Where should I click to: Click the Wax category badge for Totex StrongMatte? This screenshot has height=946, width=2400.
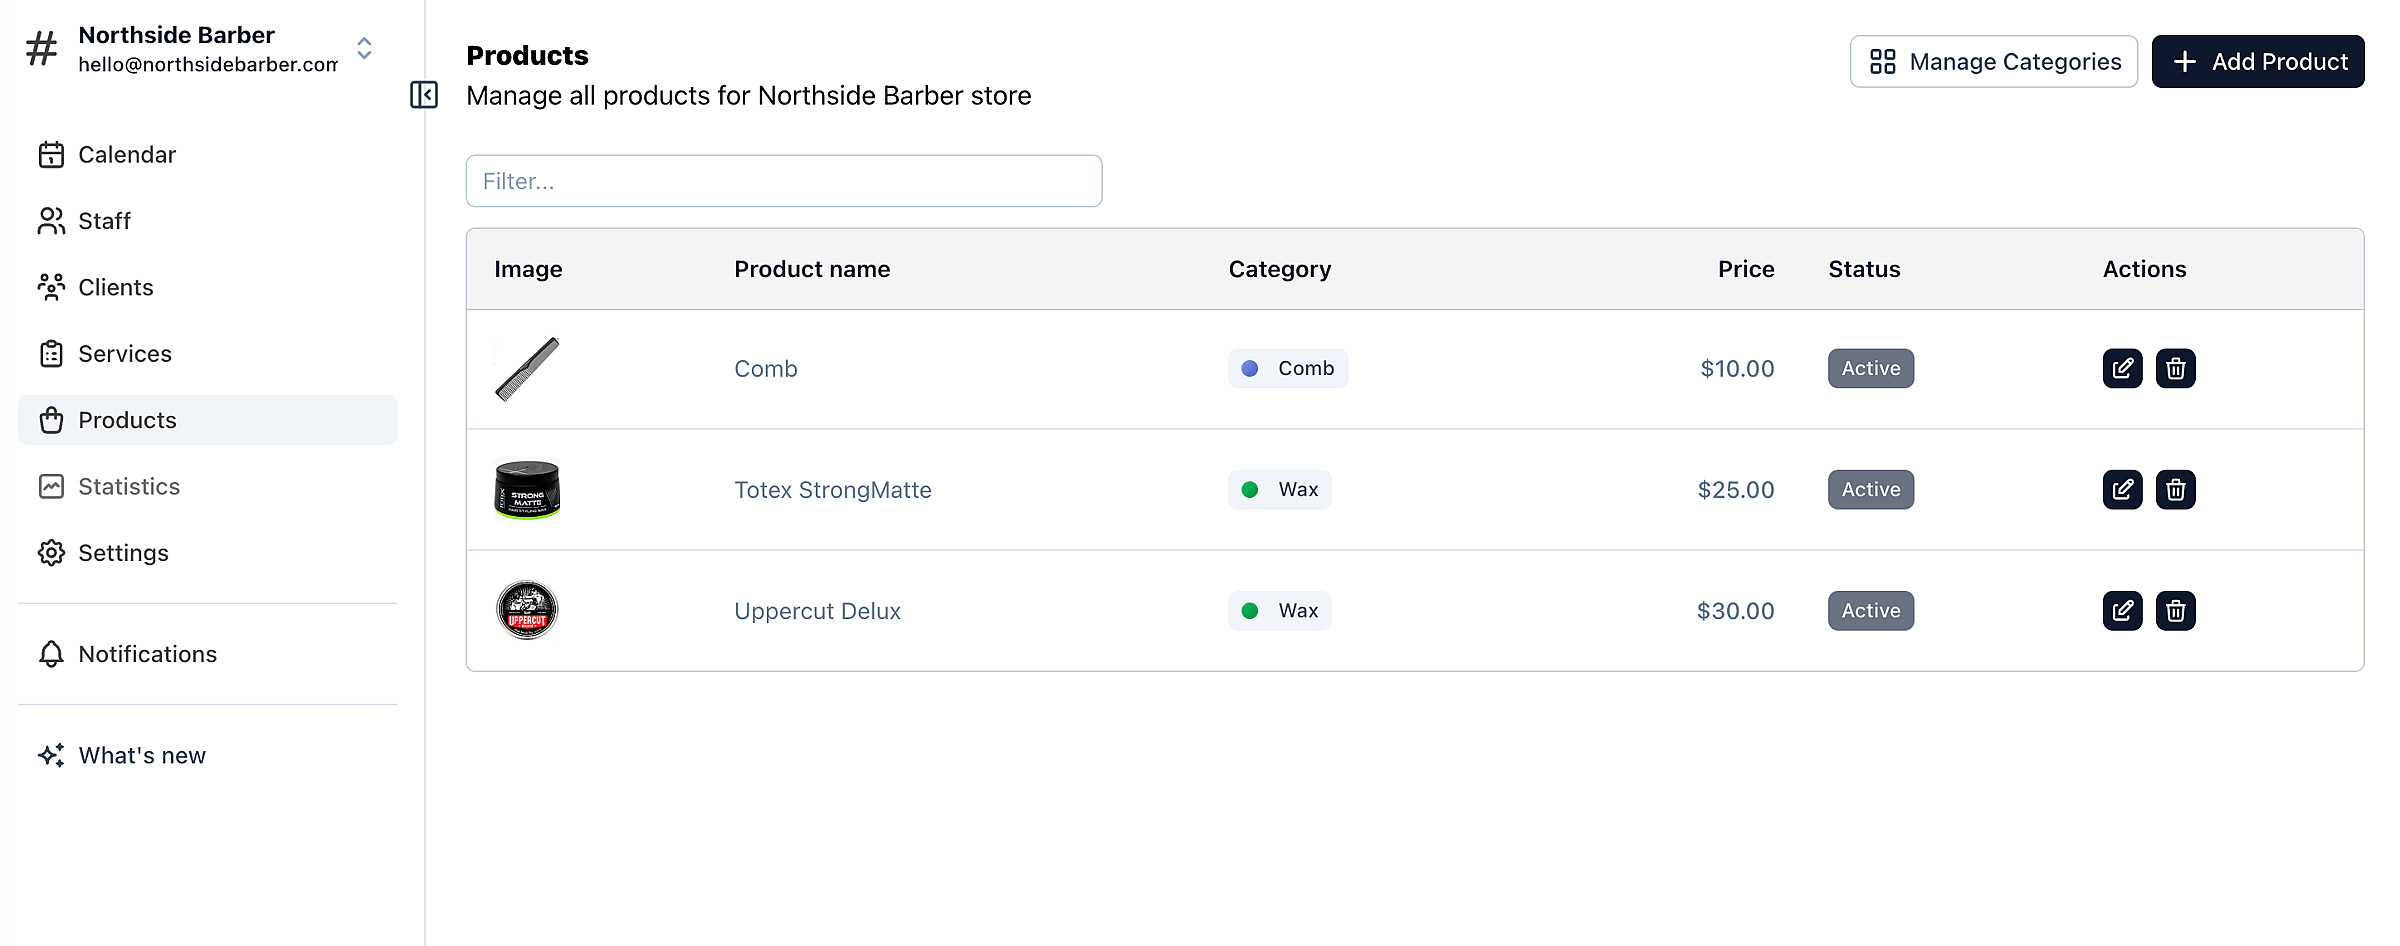1280,490
